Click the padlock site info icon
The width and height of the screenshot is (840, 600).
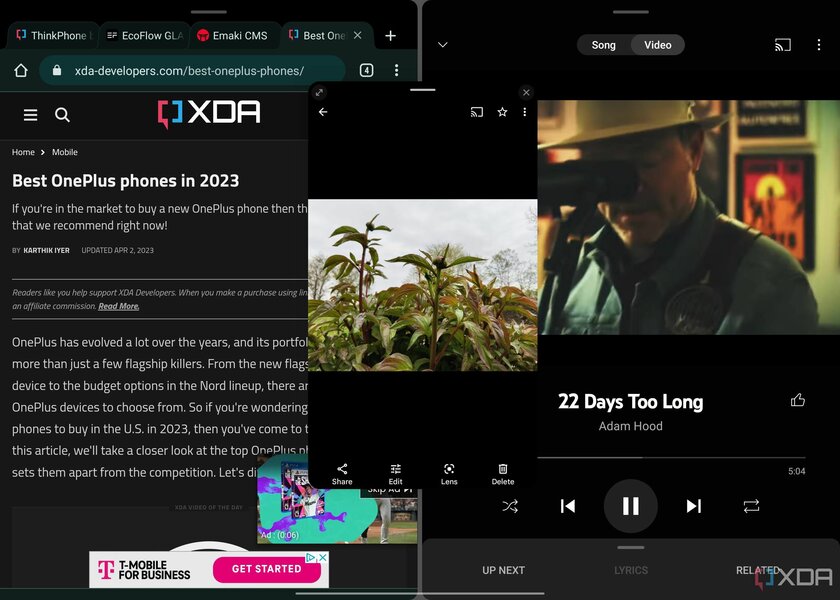pyautogui.click(x=57, y=70)
